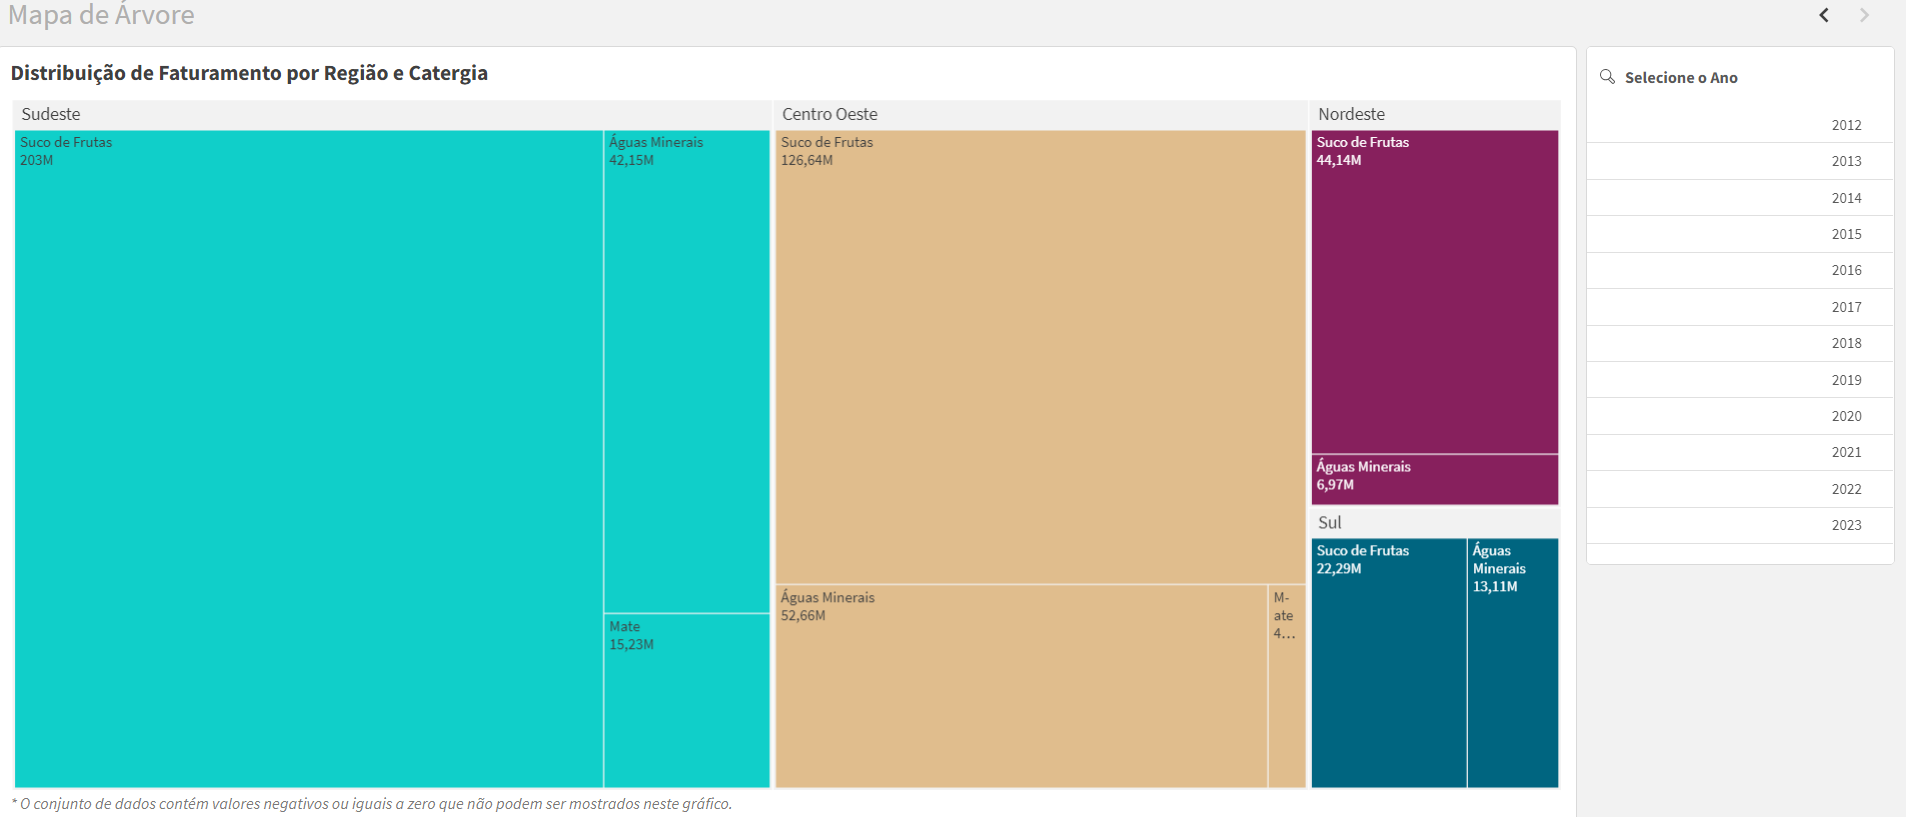The width and height of the screenshot is (1906, 817).
Task: Select Centro Oeste Águas Minerais 52,66M block
Action: (x=1022, y=686)
